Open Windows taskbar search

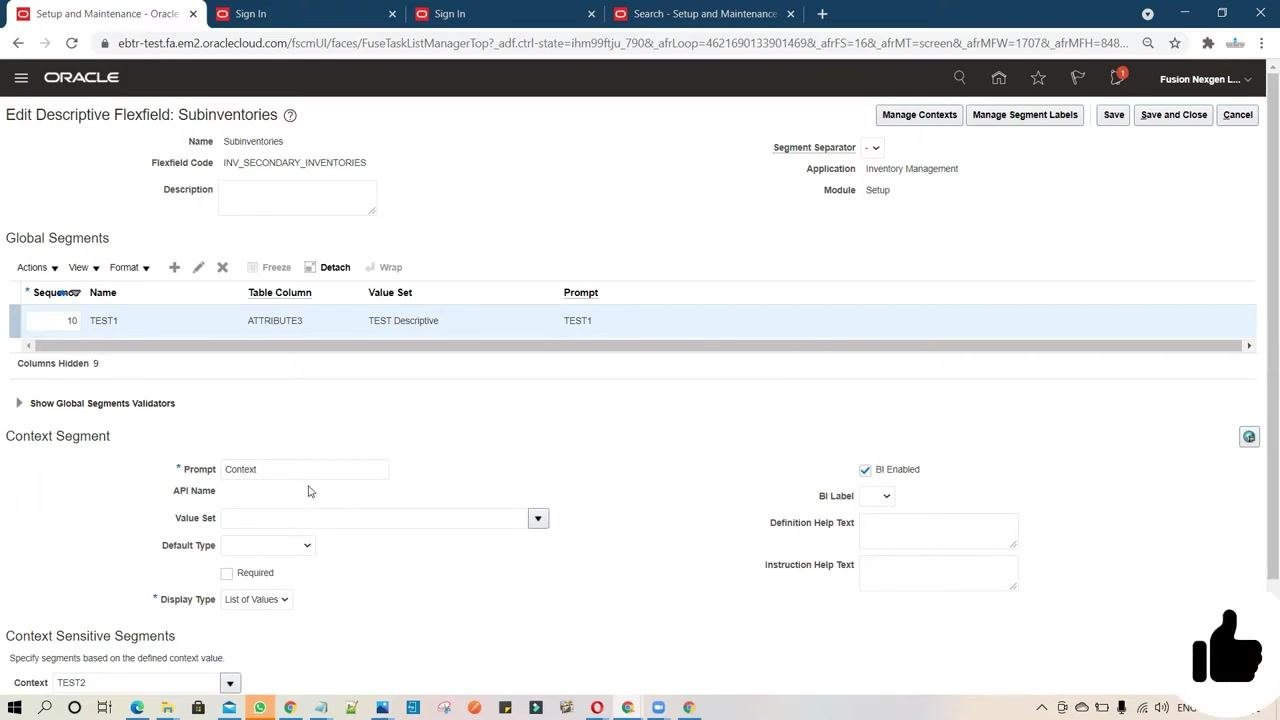(x=45, y=708)
